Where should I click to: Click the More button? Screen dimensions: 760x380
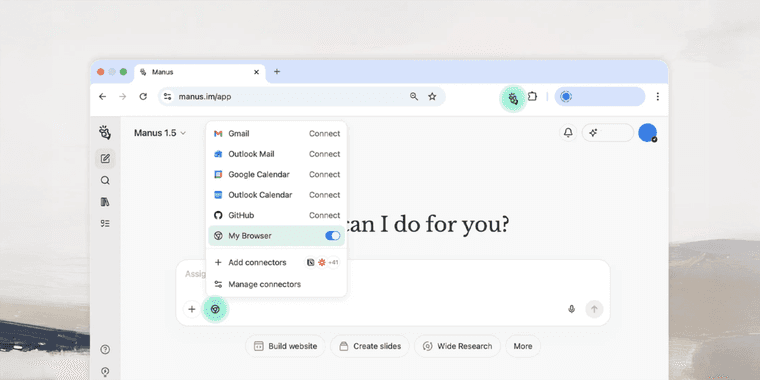click(523, 346)
